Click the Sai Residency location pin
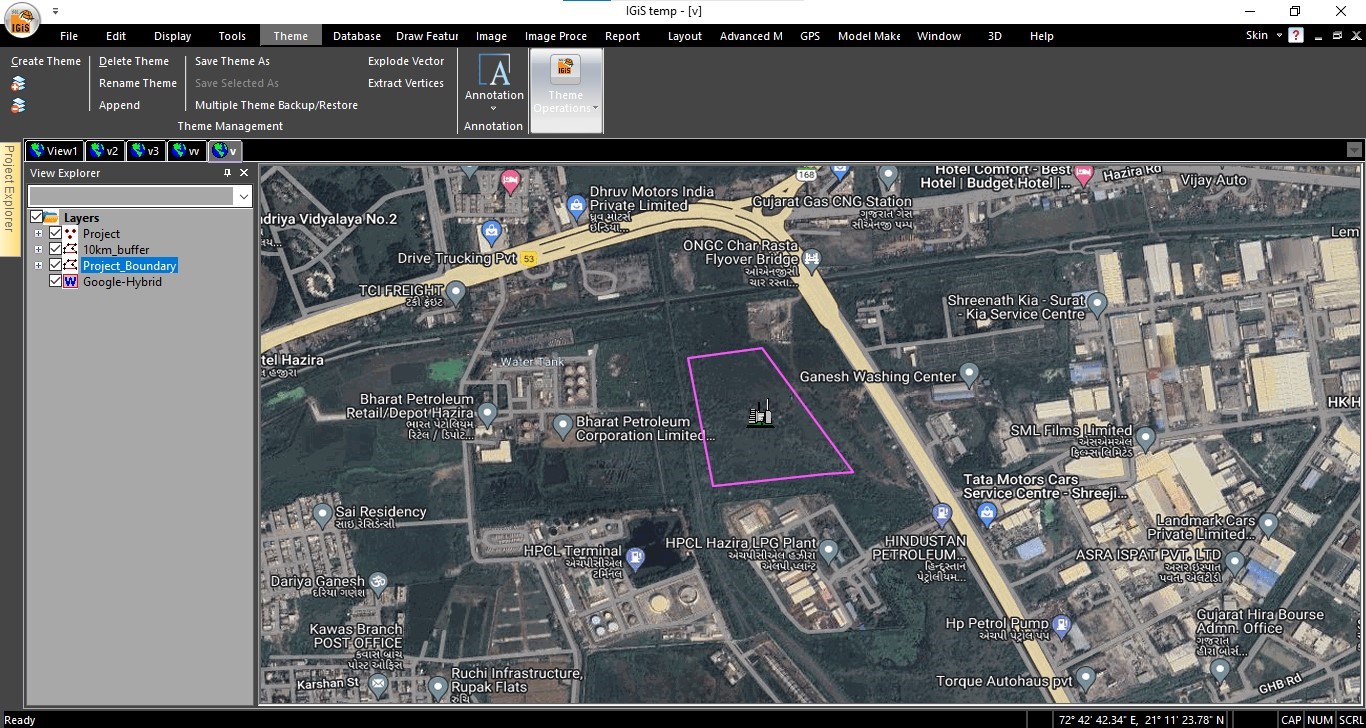The width and height of the screenshot is (1366, 728). [322, 515]
